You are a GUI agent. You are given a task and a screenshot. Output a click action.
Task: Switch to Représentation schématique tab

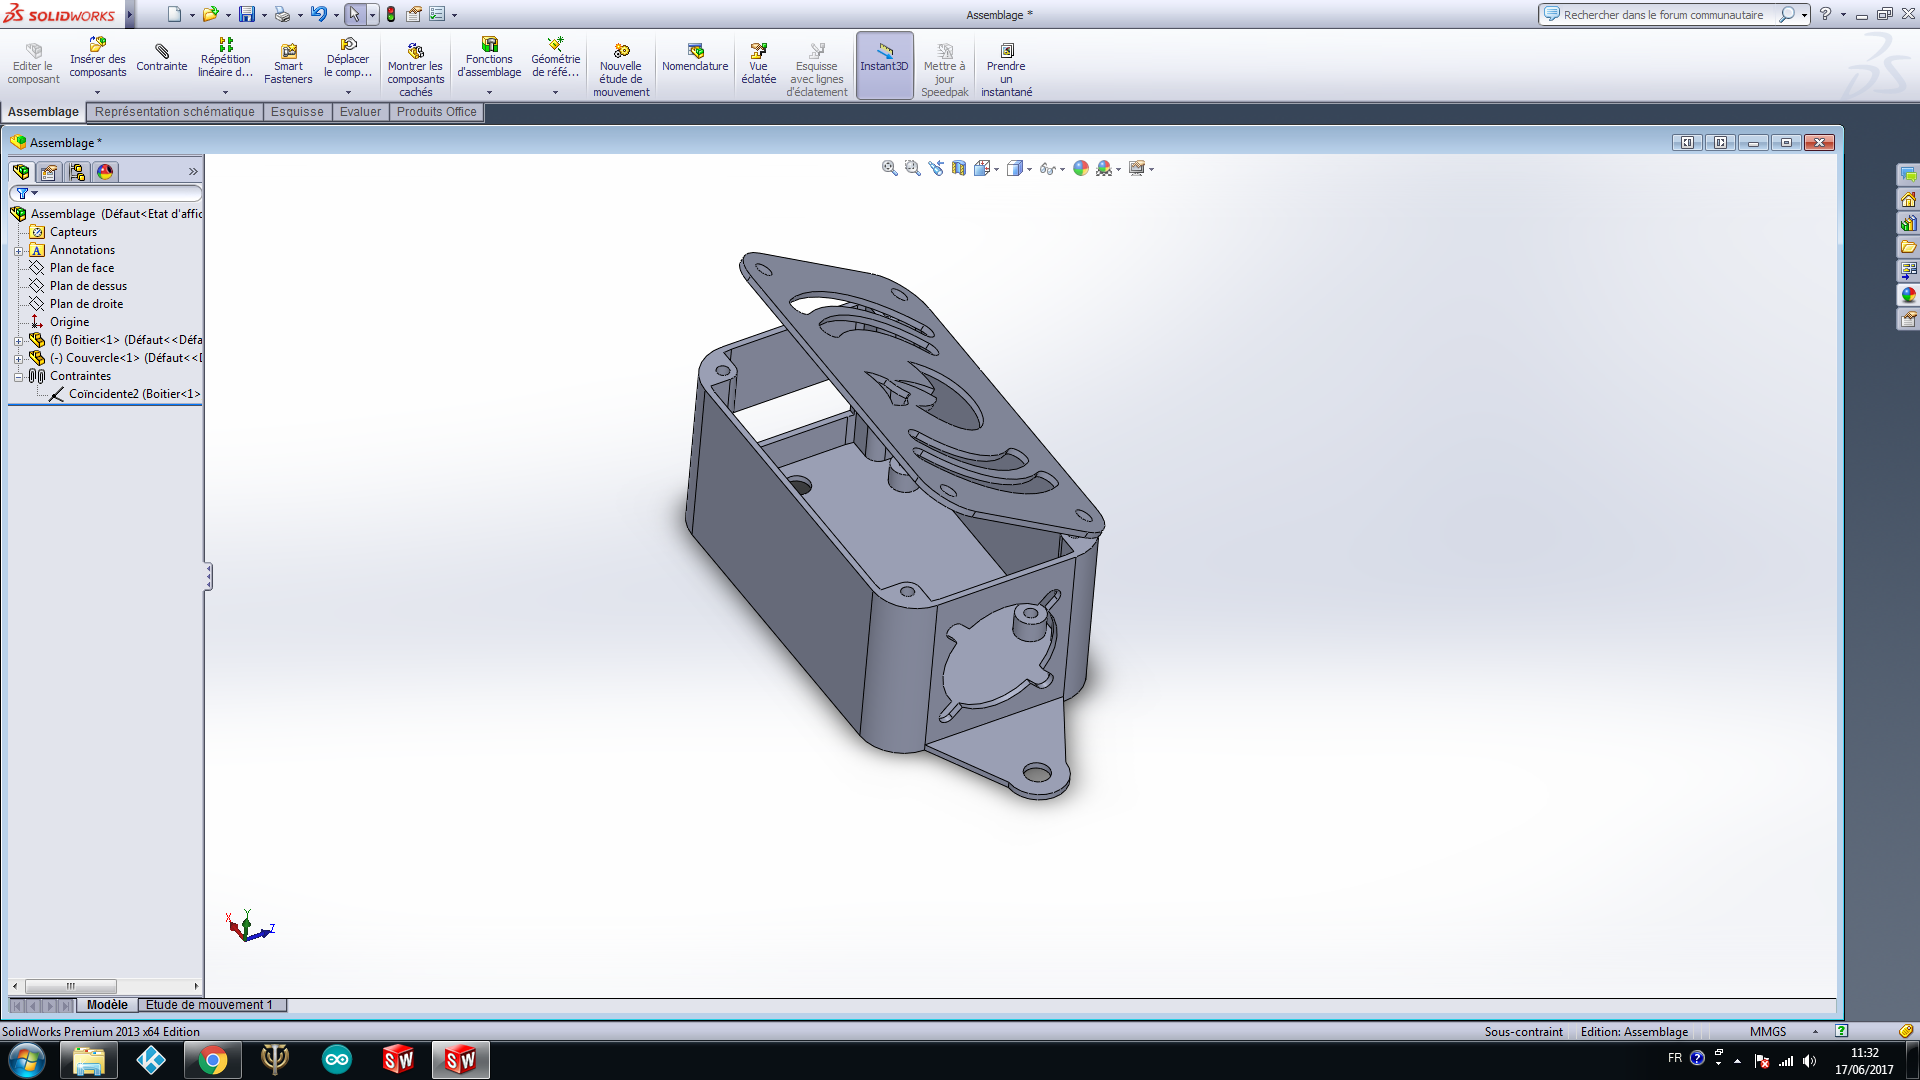(175, 112)
